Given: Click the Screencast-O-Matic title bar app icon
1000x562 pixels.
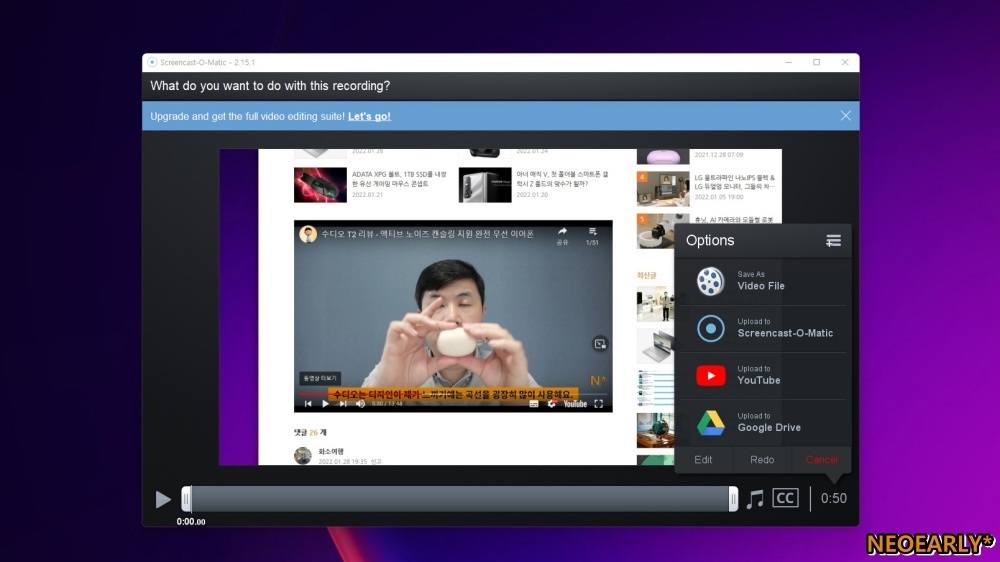Looking at the screenshot, I should pyautogui.click(x=152, y=63).
